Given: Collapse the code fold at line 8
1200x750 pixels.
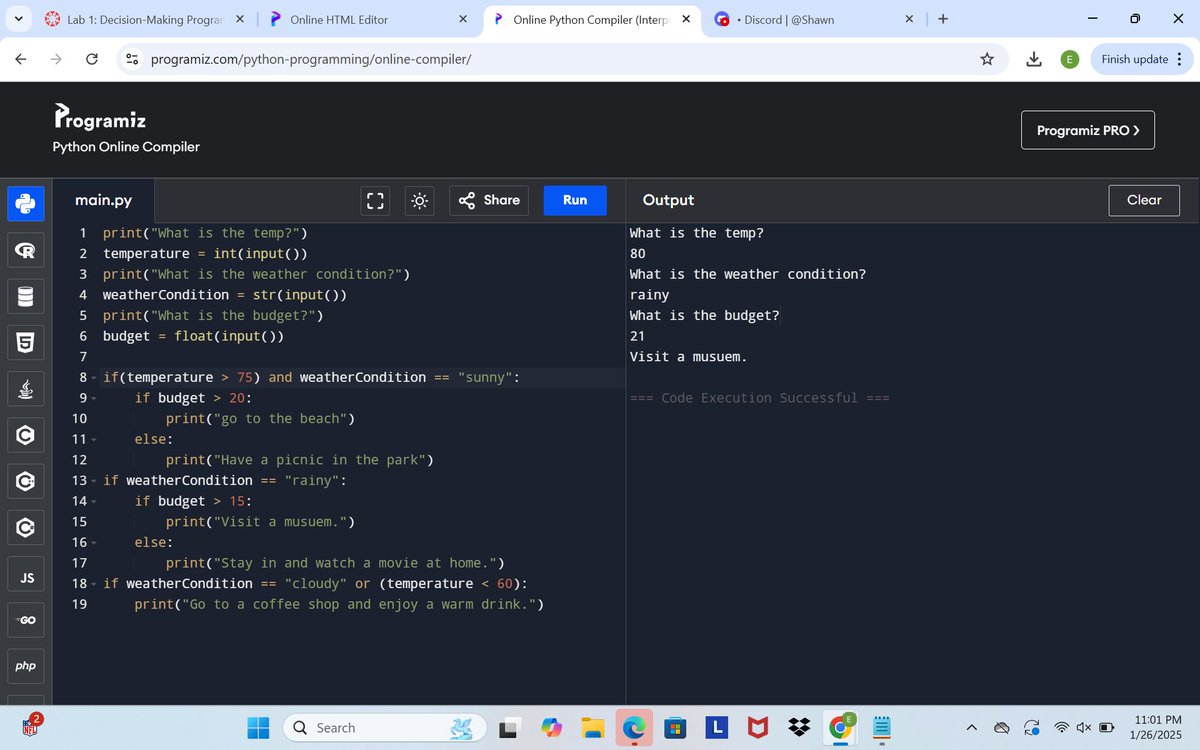Looking at the screenshot, I should click(94, 378).
